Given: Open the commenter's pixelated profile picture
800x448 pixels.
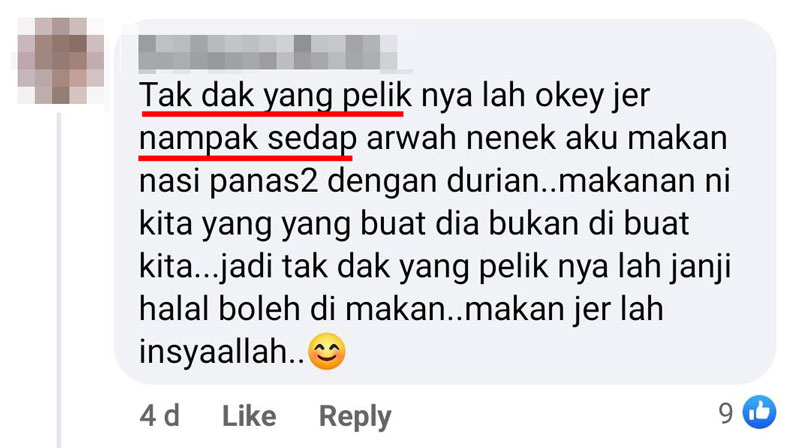Looking at the screenshot, I should [60, 60].
